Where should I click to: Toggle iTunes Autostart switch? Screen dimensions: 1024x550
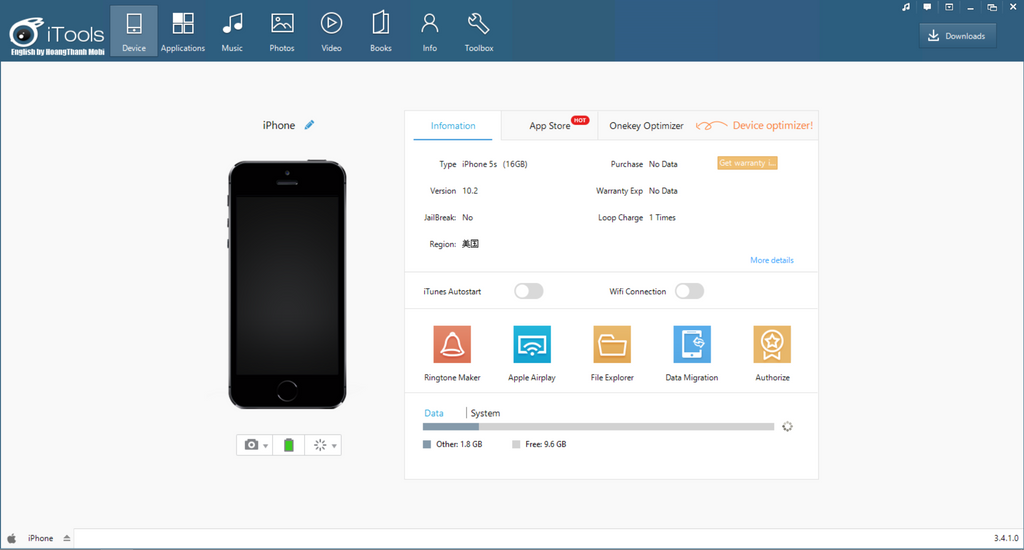pos(528,291)
